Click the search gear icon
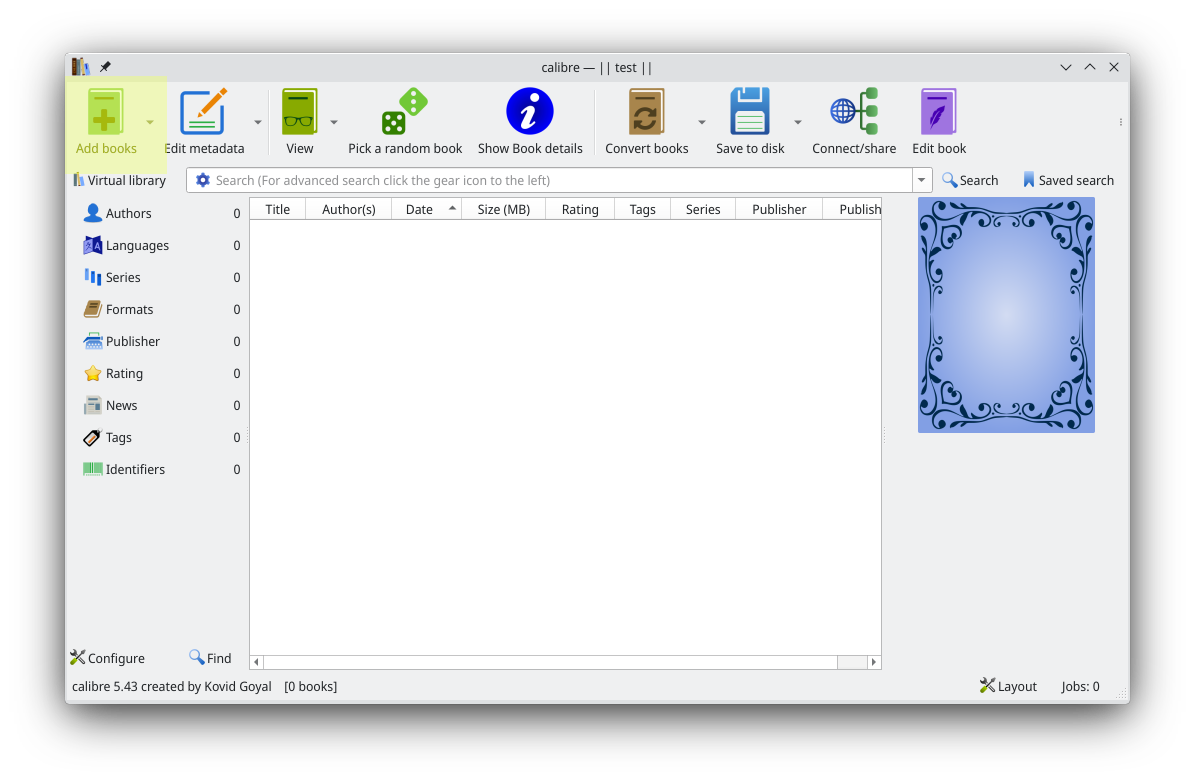This screenshot has width=1195, height=781. 203,180
